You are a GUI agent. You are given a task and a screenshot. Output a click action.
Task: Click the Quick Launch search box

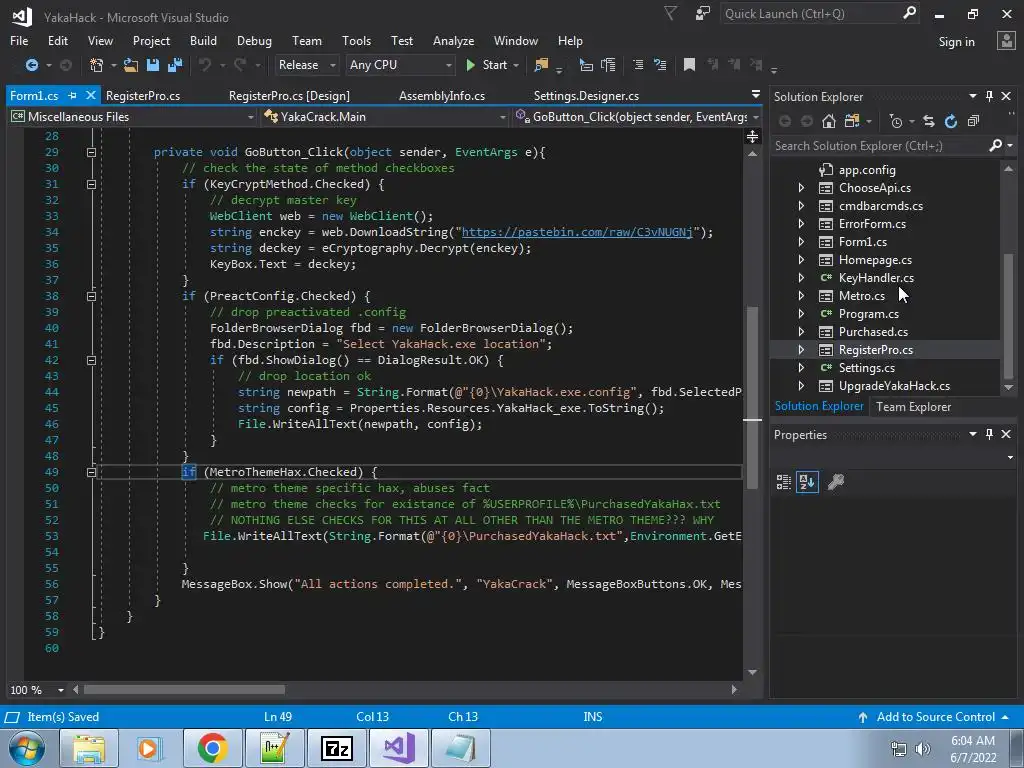(x=820, y=14)
